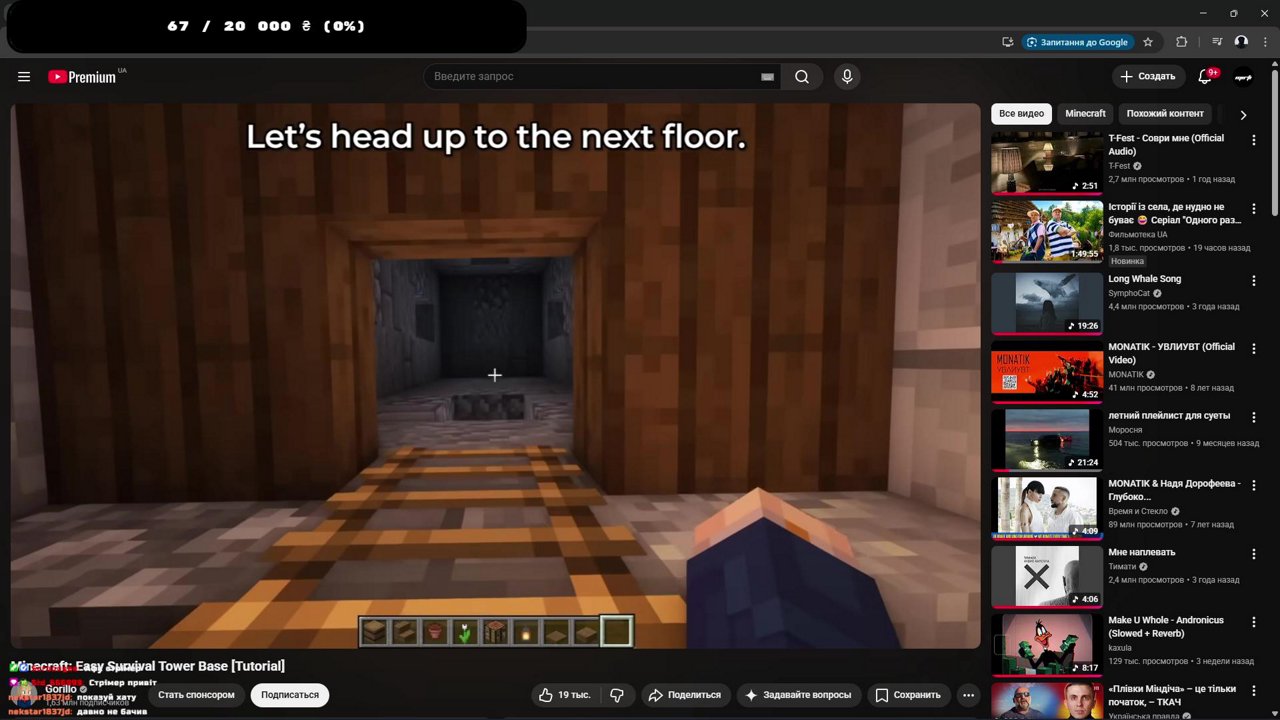Open Тимати channel name
The width and height of the screenshot is (1280, 720).
point(1122,566)
